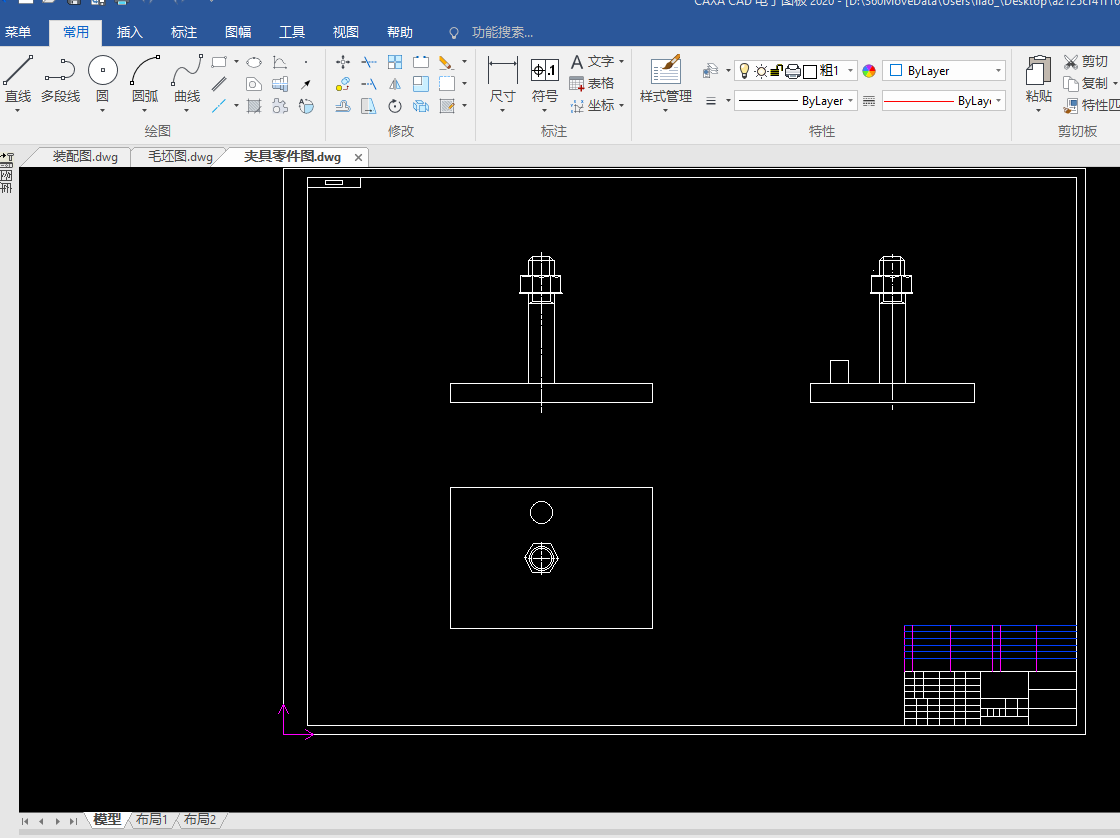Image resolution: width=1120 pixels, height=838 pixels.
Task: Toggle layer freeze sun icon
Action: (761, 71)
